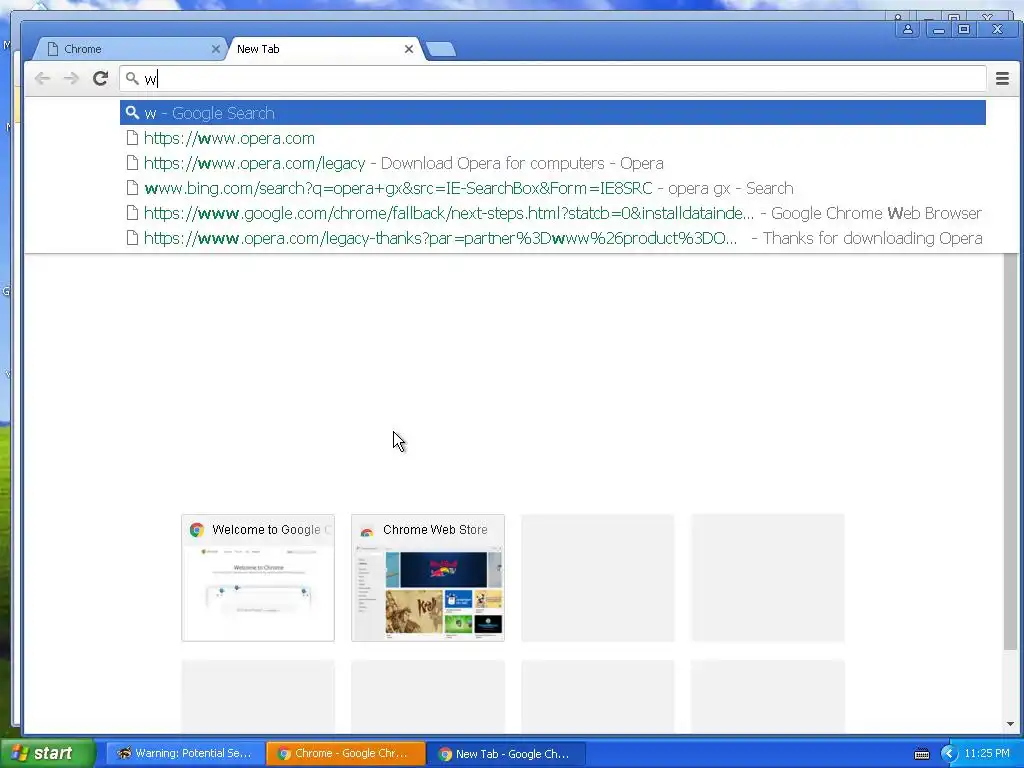Maximize the Chrome window

pyautogui.click(x=963, y=29)
